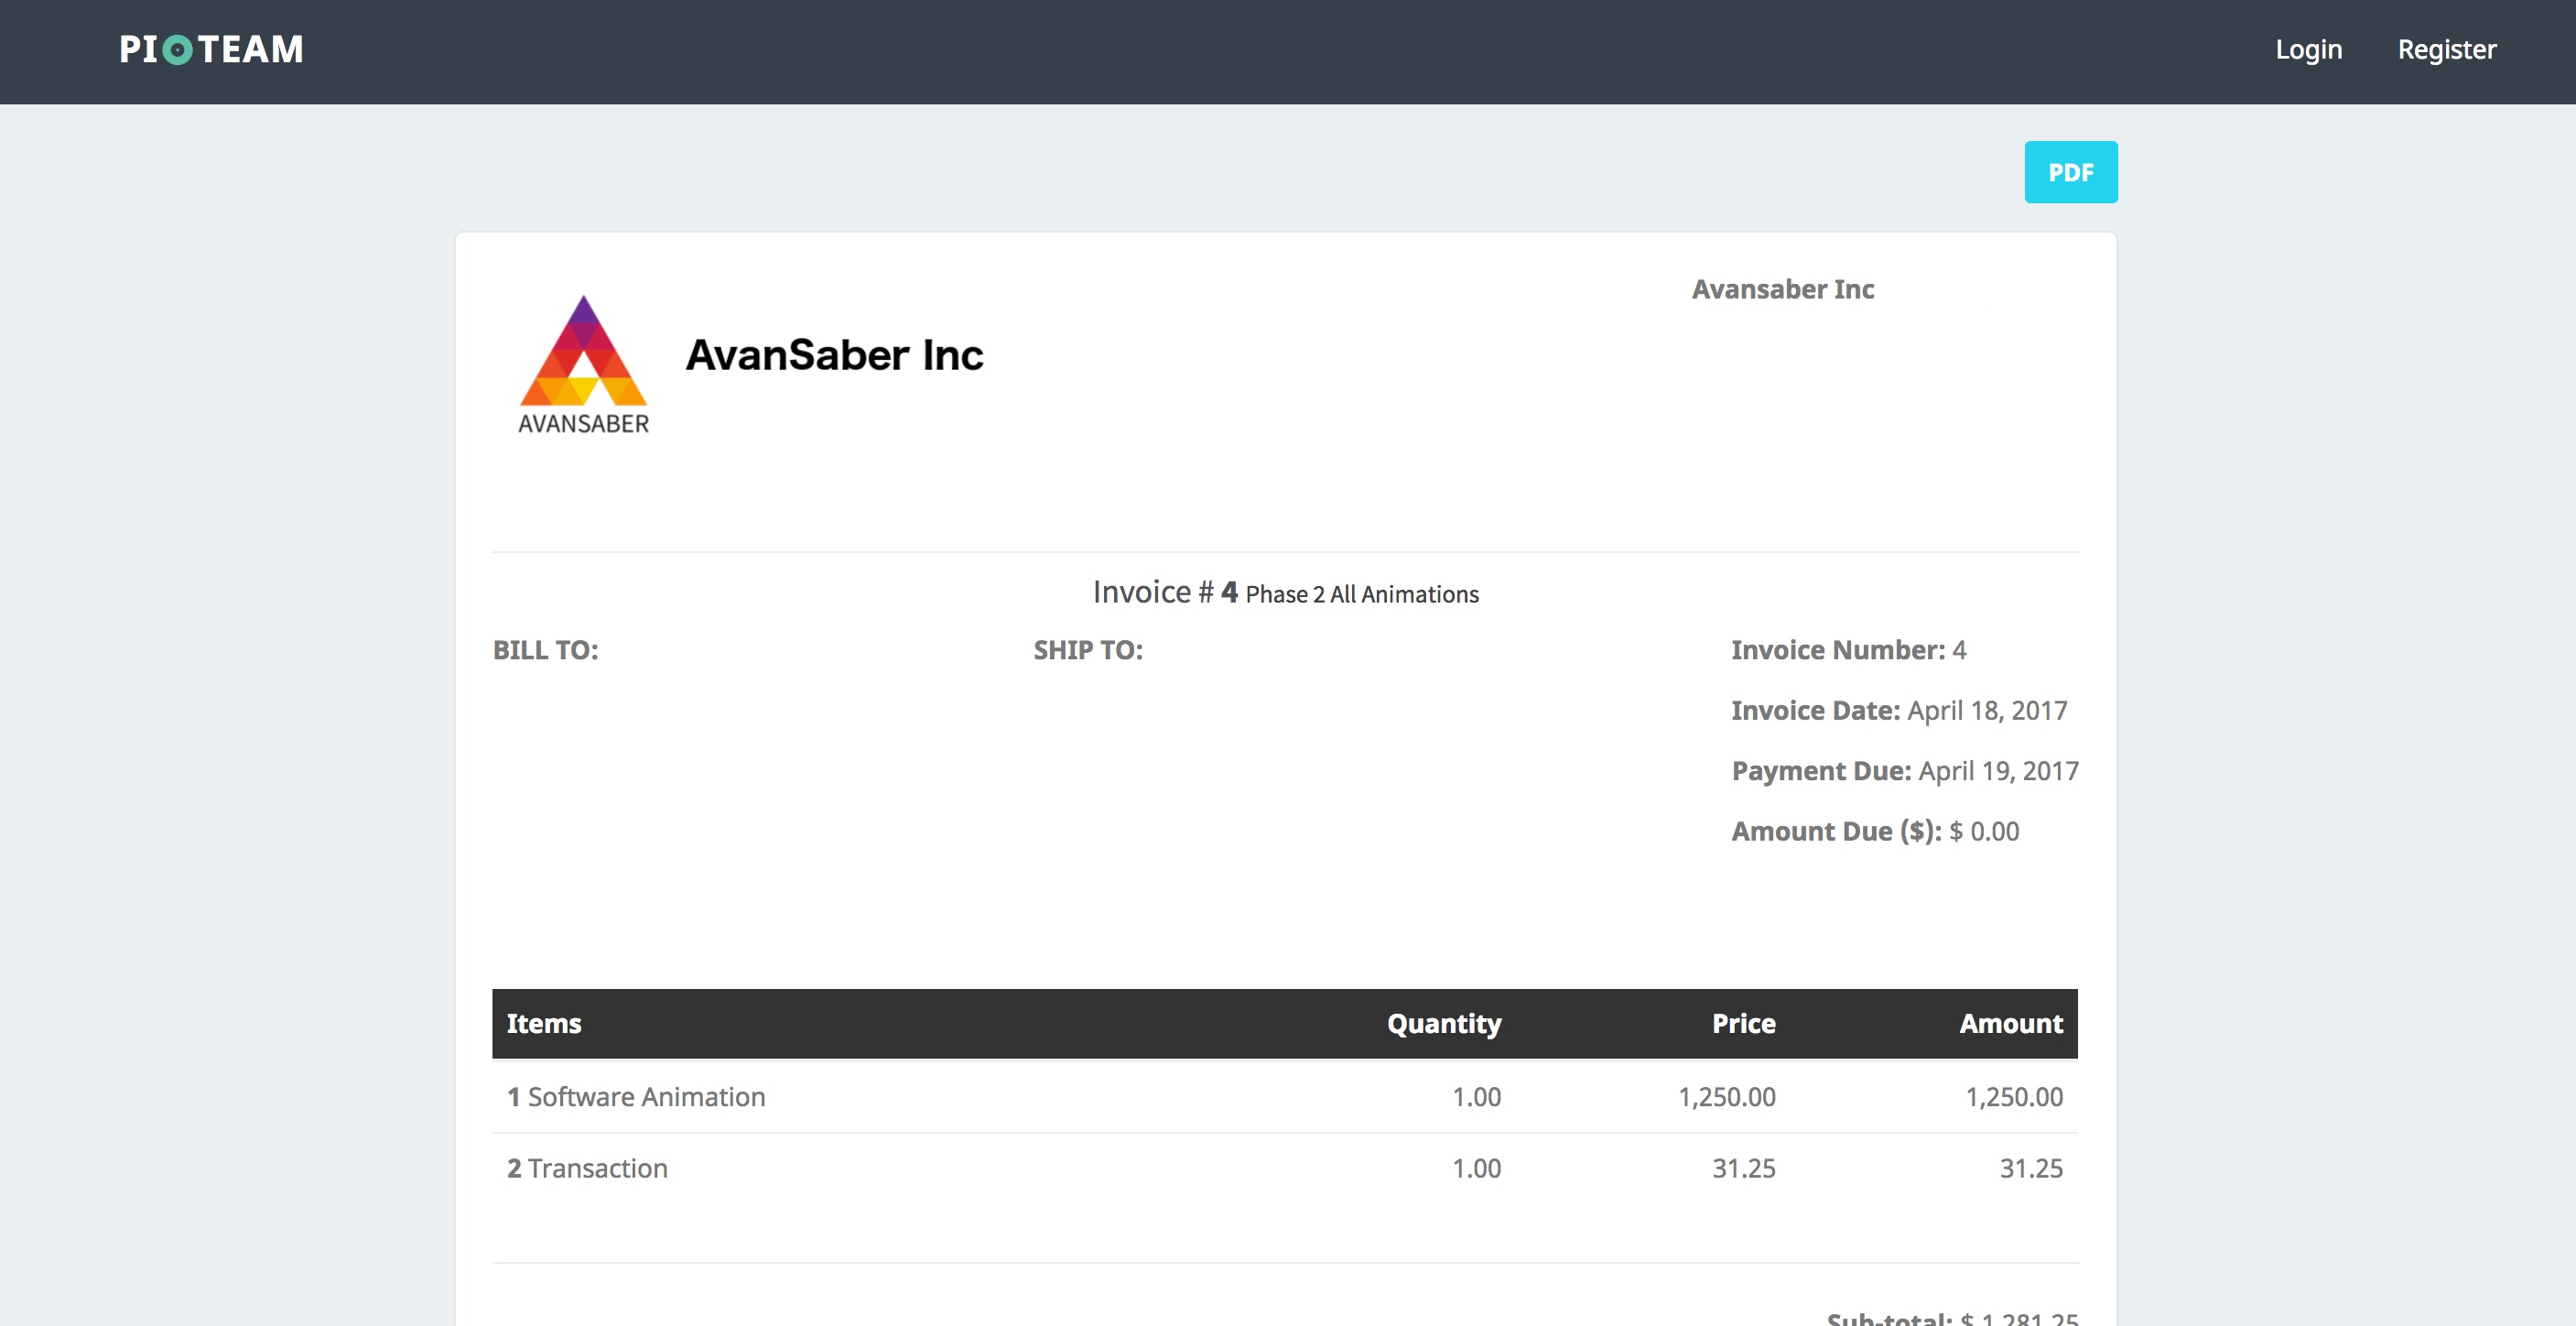2576x1326 pixels.
Task: Click the 'BILL TO:' label
Action: [545, 650]
